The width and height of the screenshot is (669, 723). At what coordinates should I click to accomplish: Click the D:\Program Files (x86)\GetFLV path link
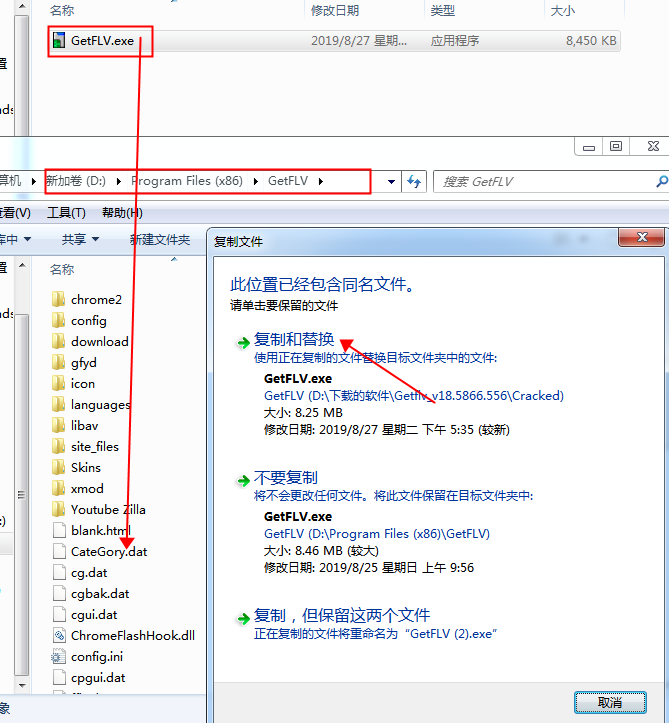click(x=377, y=533)
